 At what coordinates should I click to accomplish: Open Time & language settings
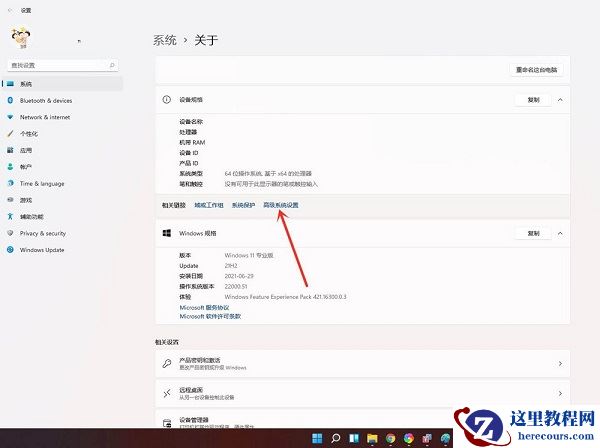tap(36, 184)
